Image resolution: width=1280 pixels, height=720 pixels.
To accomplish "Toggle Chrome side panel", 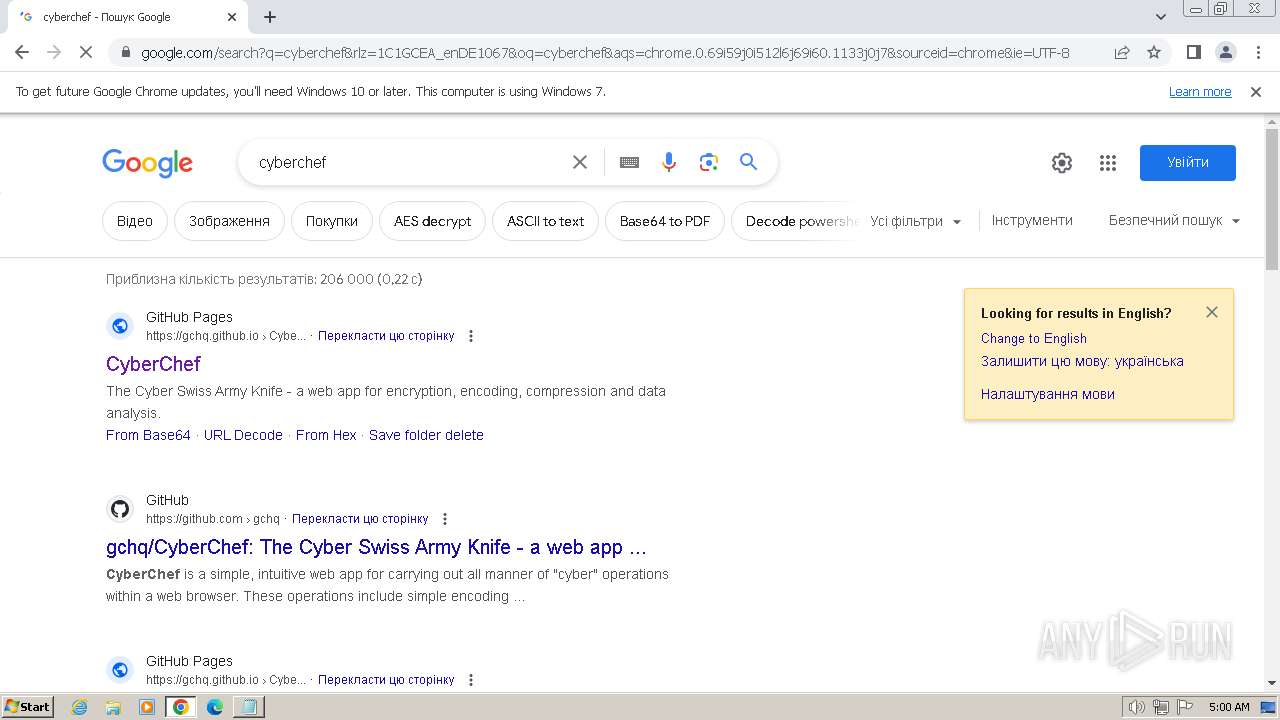I will [1193, 52].
